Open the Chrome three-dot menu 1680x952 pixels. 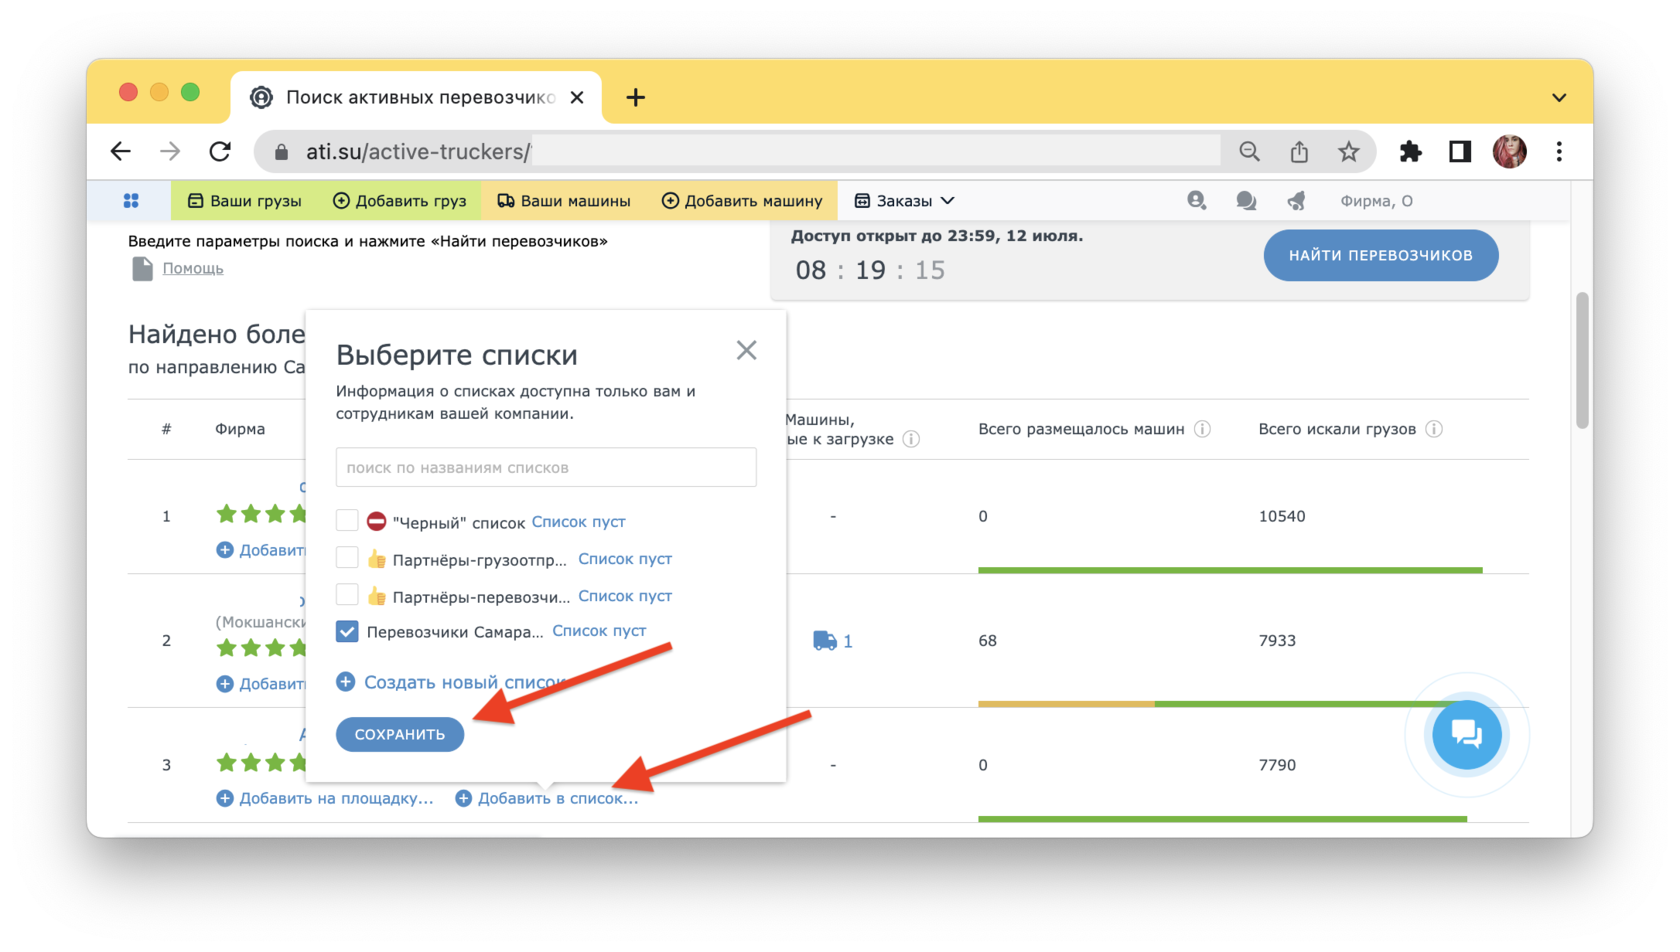click(x=1559, y=151)
